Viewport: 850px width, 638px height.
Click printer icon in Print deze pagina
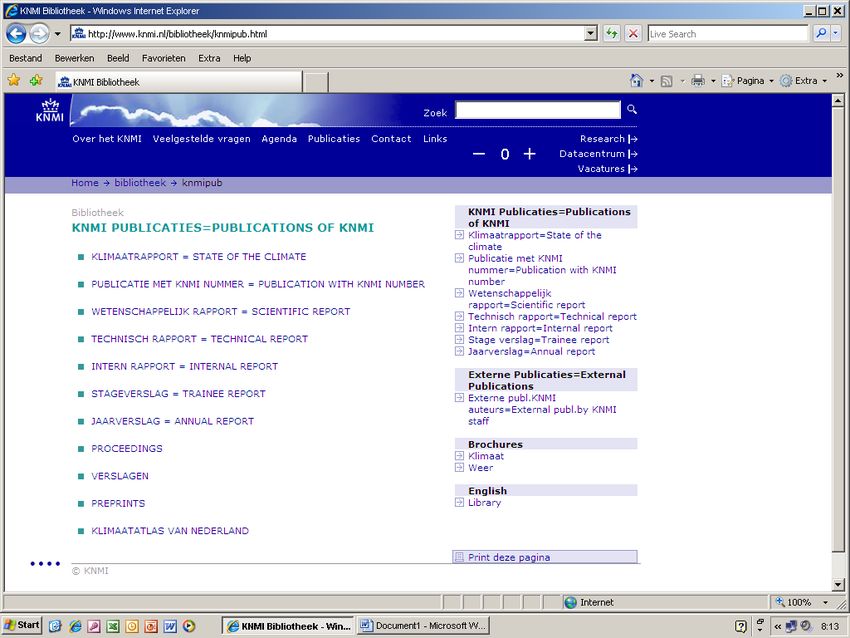459,557
